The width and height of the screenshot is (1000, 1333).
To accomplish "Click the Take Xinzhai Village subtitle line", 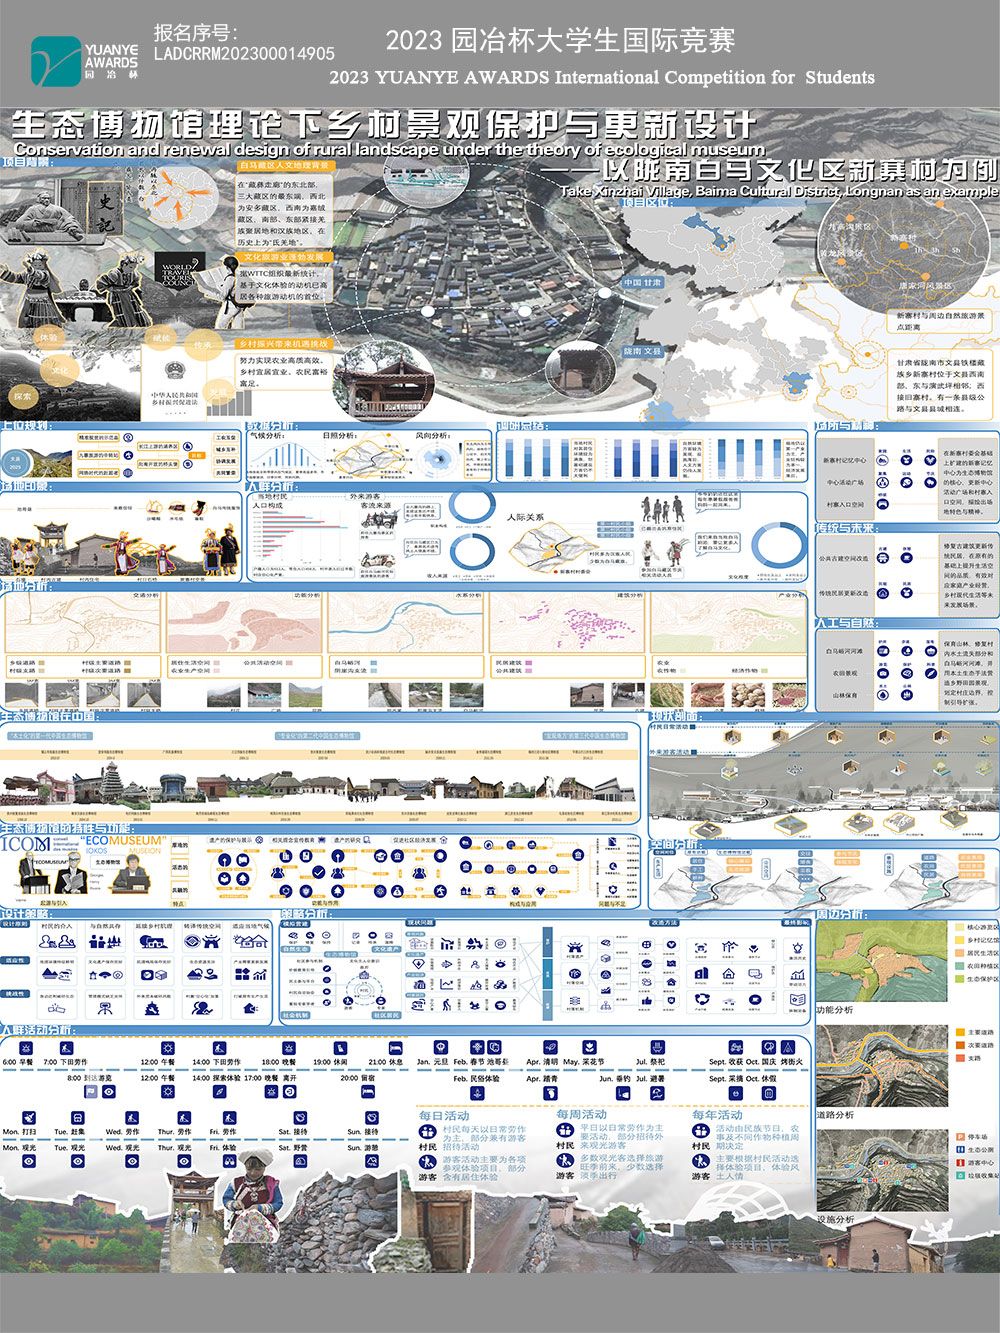I will point(780,190).
